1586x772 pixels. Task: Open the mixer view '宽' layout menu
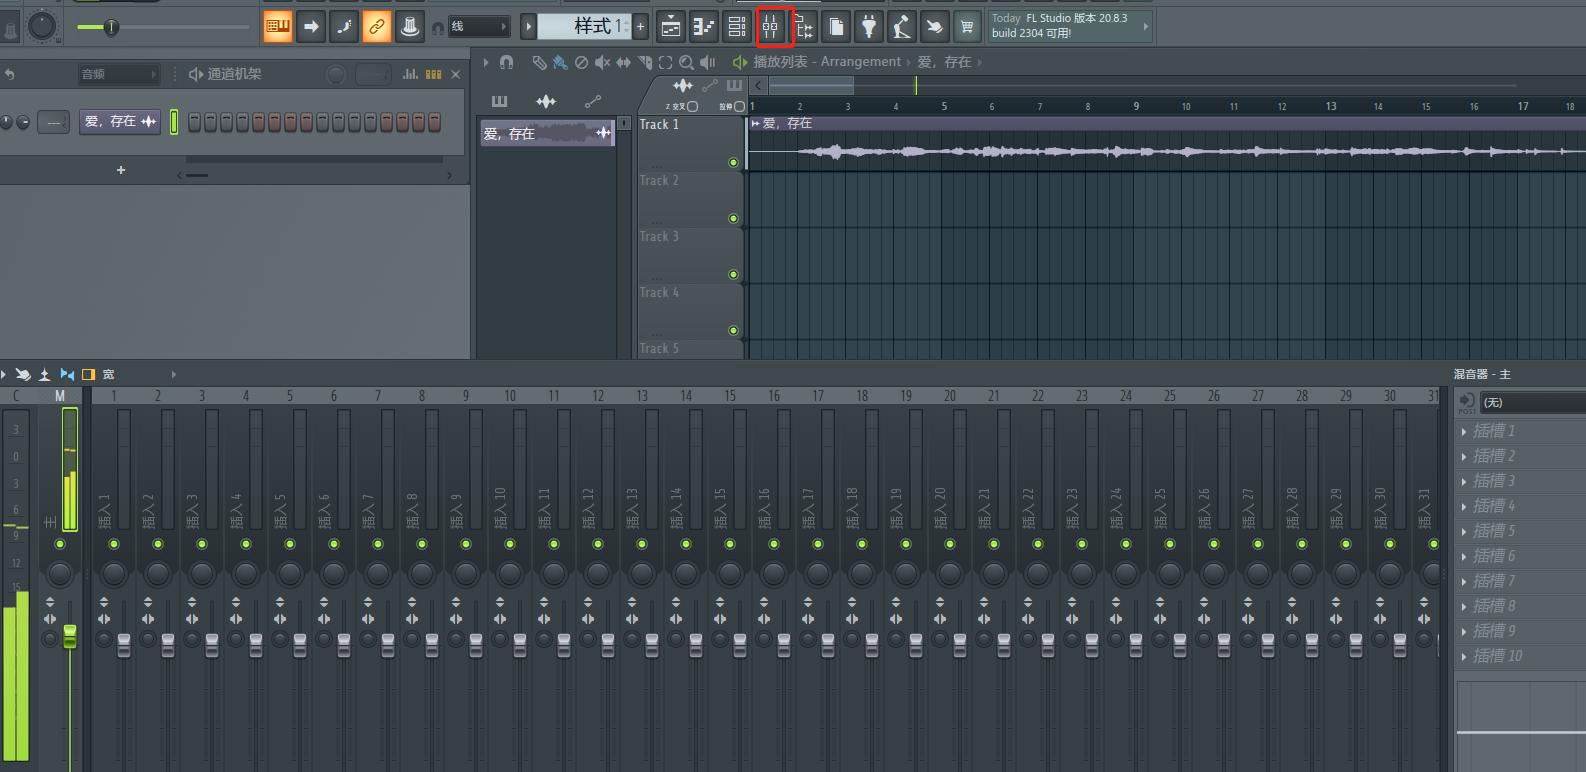[x=109, y=374]
